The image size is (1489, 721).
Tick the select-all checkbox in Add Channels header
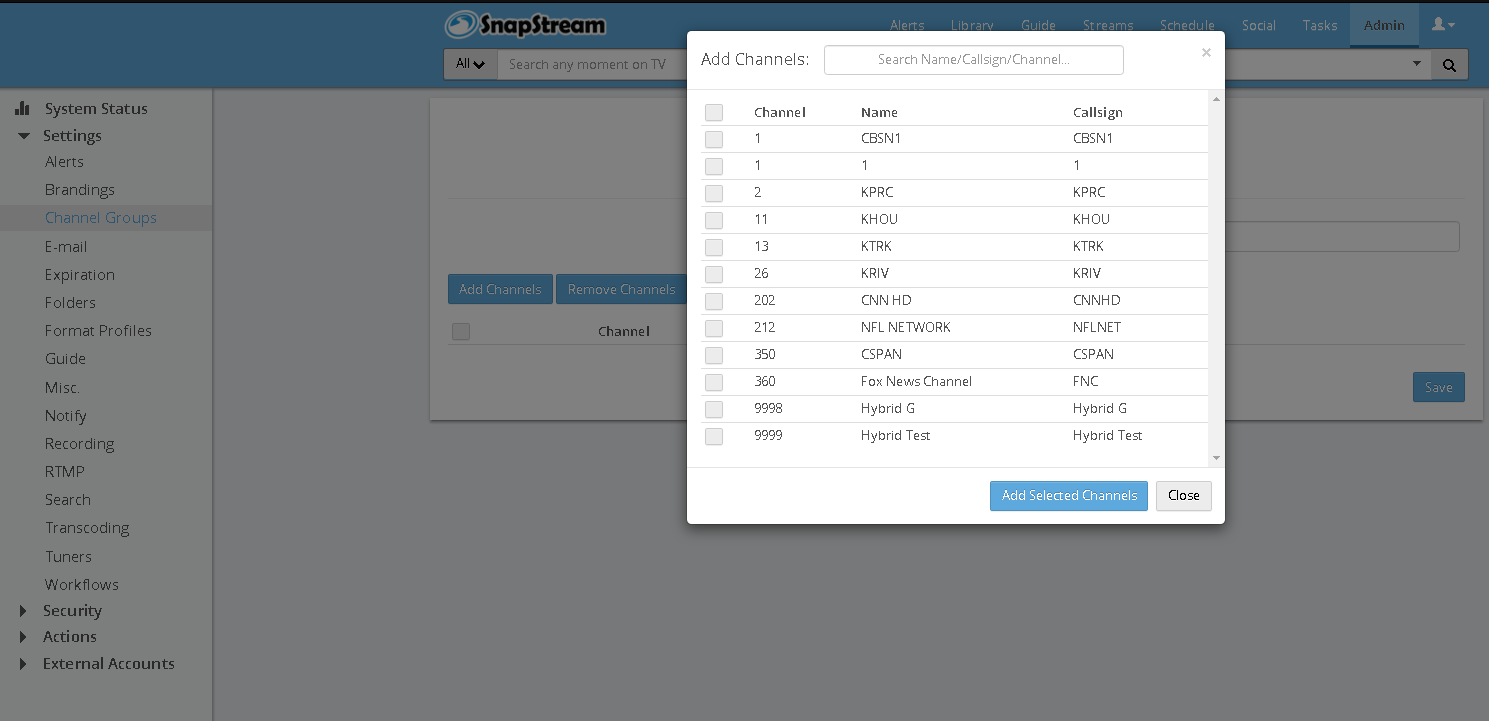pyautogui.click(x=714, y=113)
